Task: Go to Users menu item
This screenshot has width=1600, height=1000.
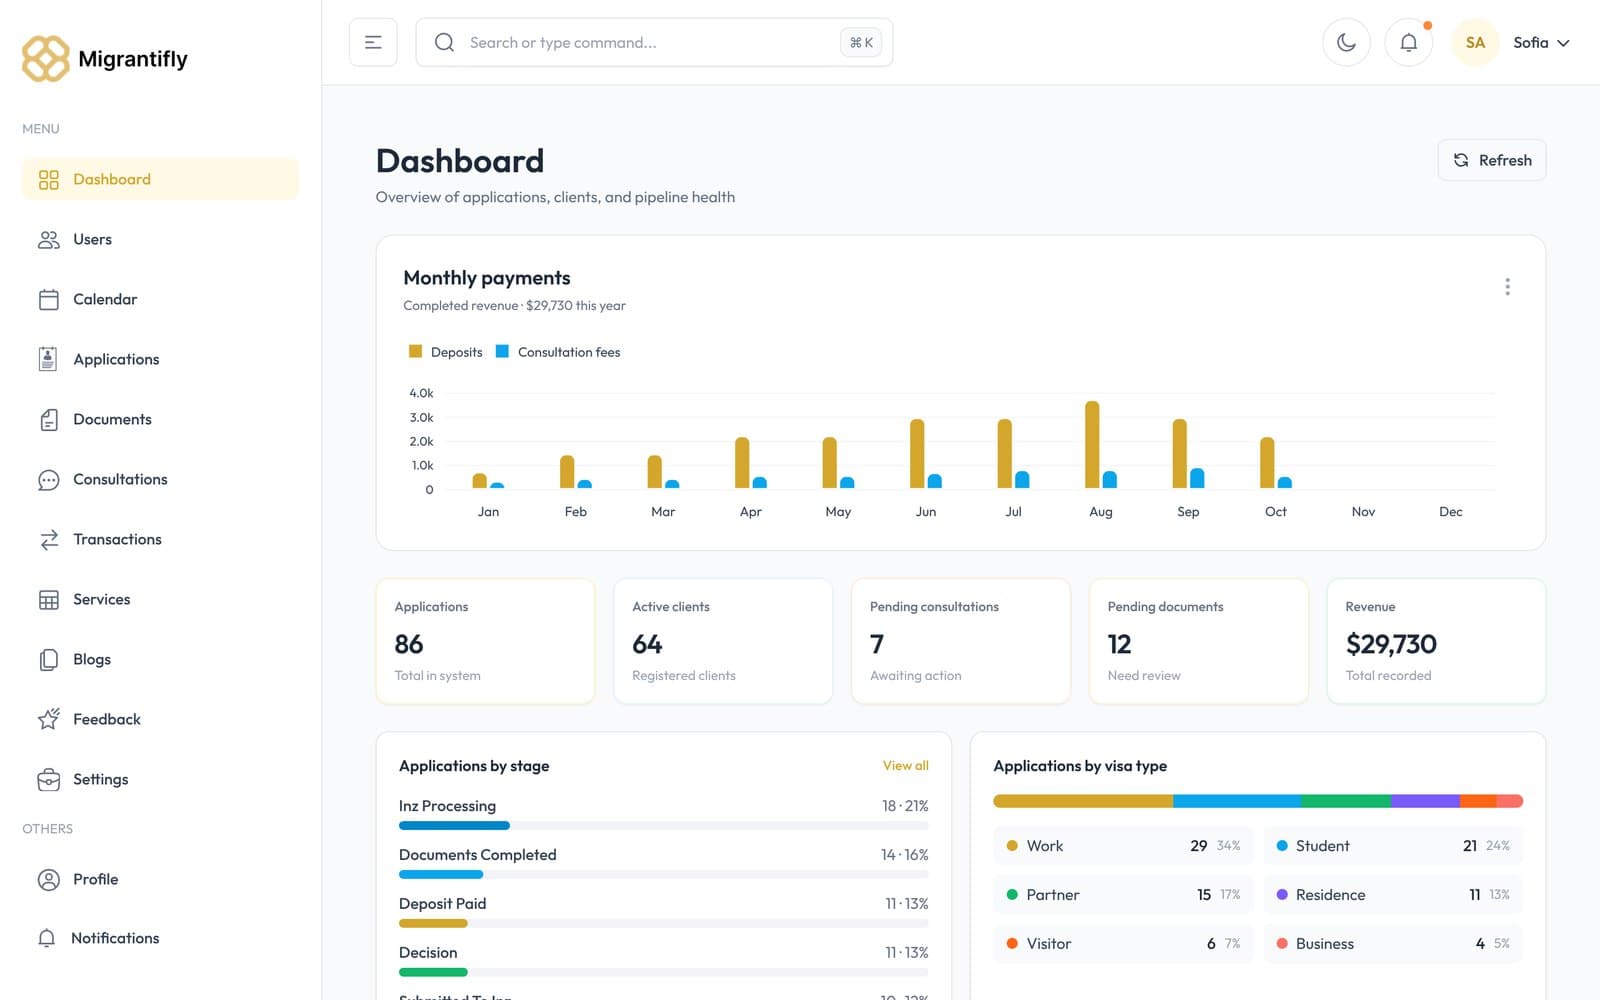Action: [160, 239]
